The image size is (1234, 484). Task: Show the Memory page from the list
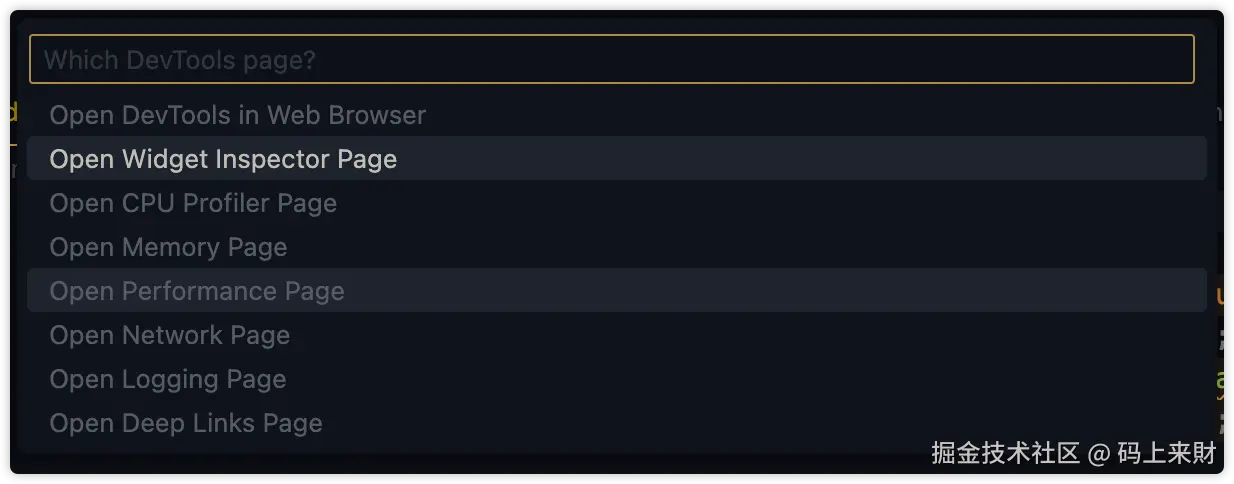coord(168,247)
